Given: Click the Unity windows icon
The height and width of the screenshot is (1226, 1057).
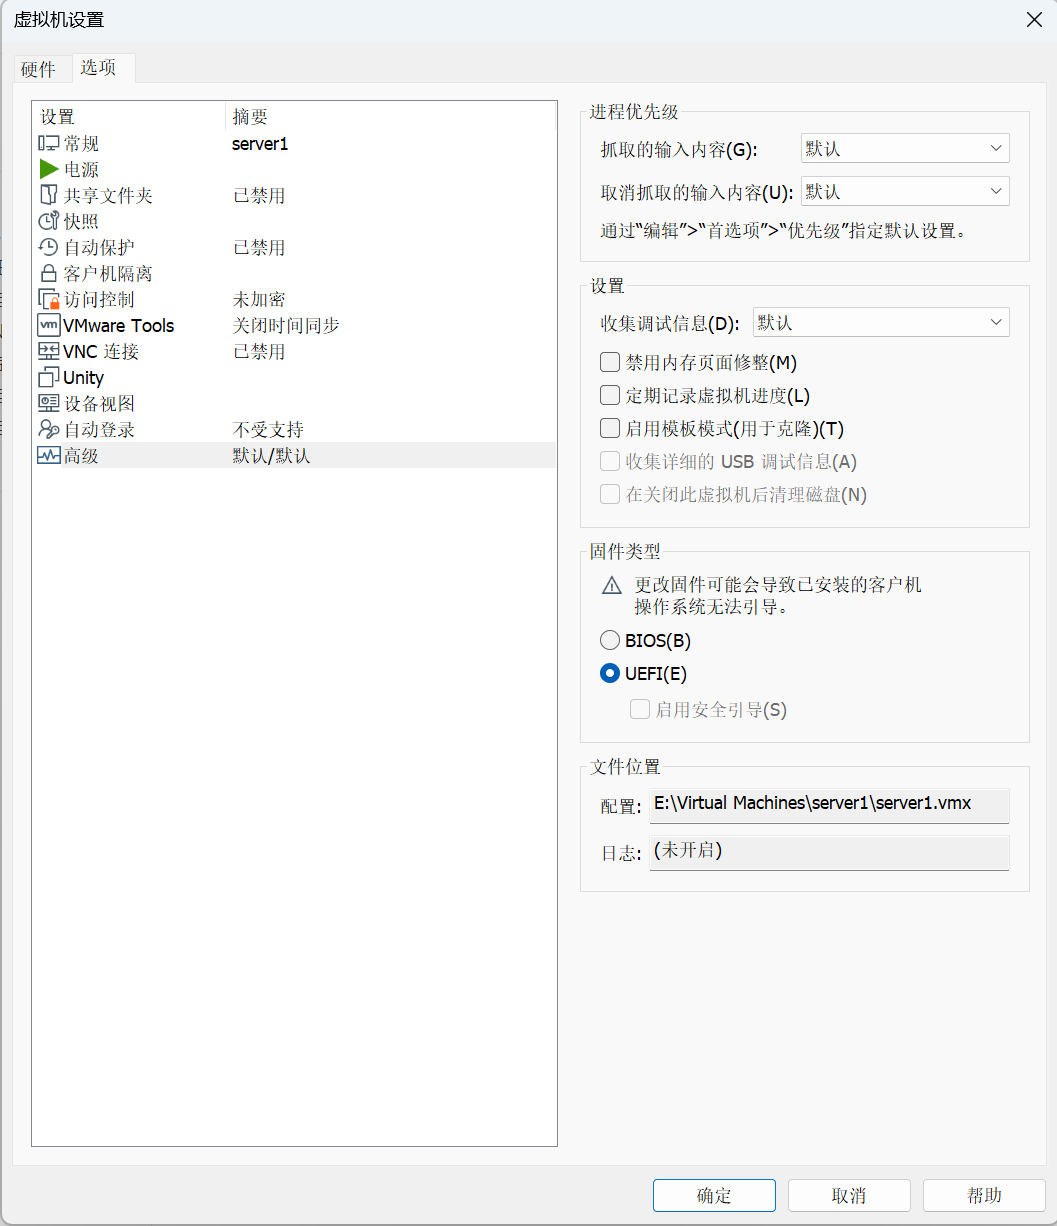Looking at the screenshot, I should pos(49,378).
